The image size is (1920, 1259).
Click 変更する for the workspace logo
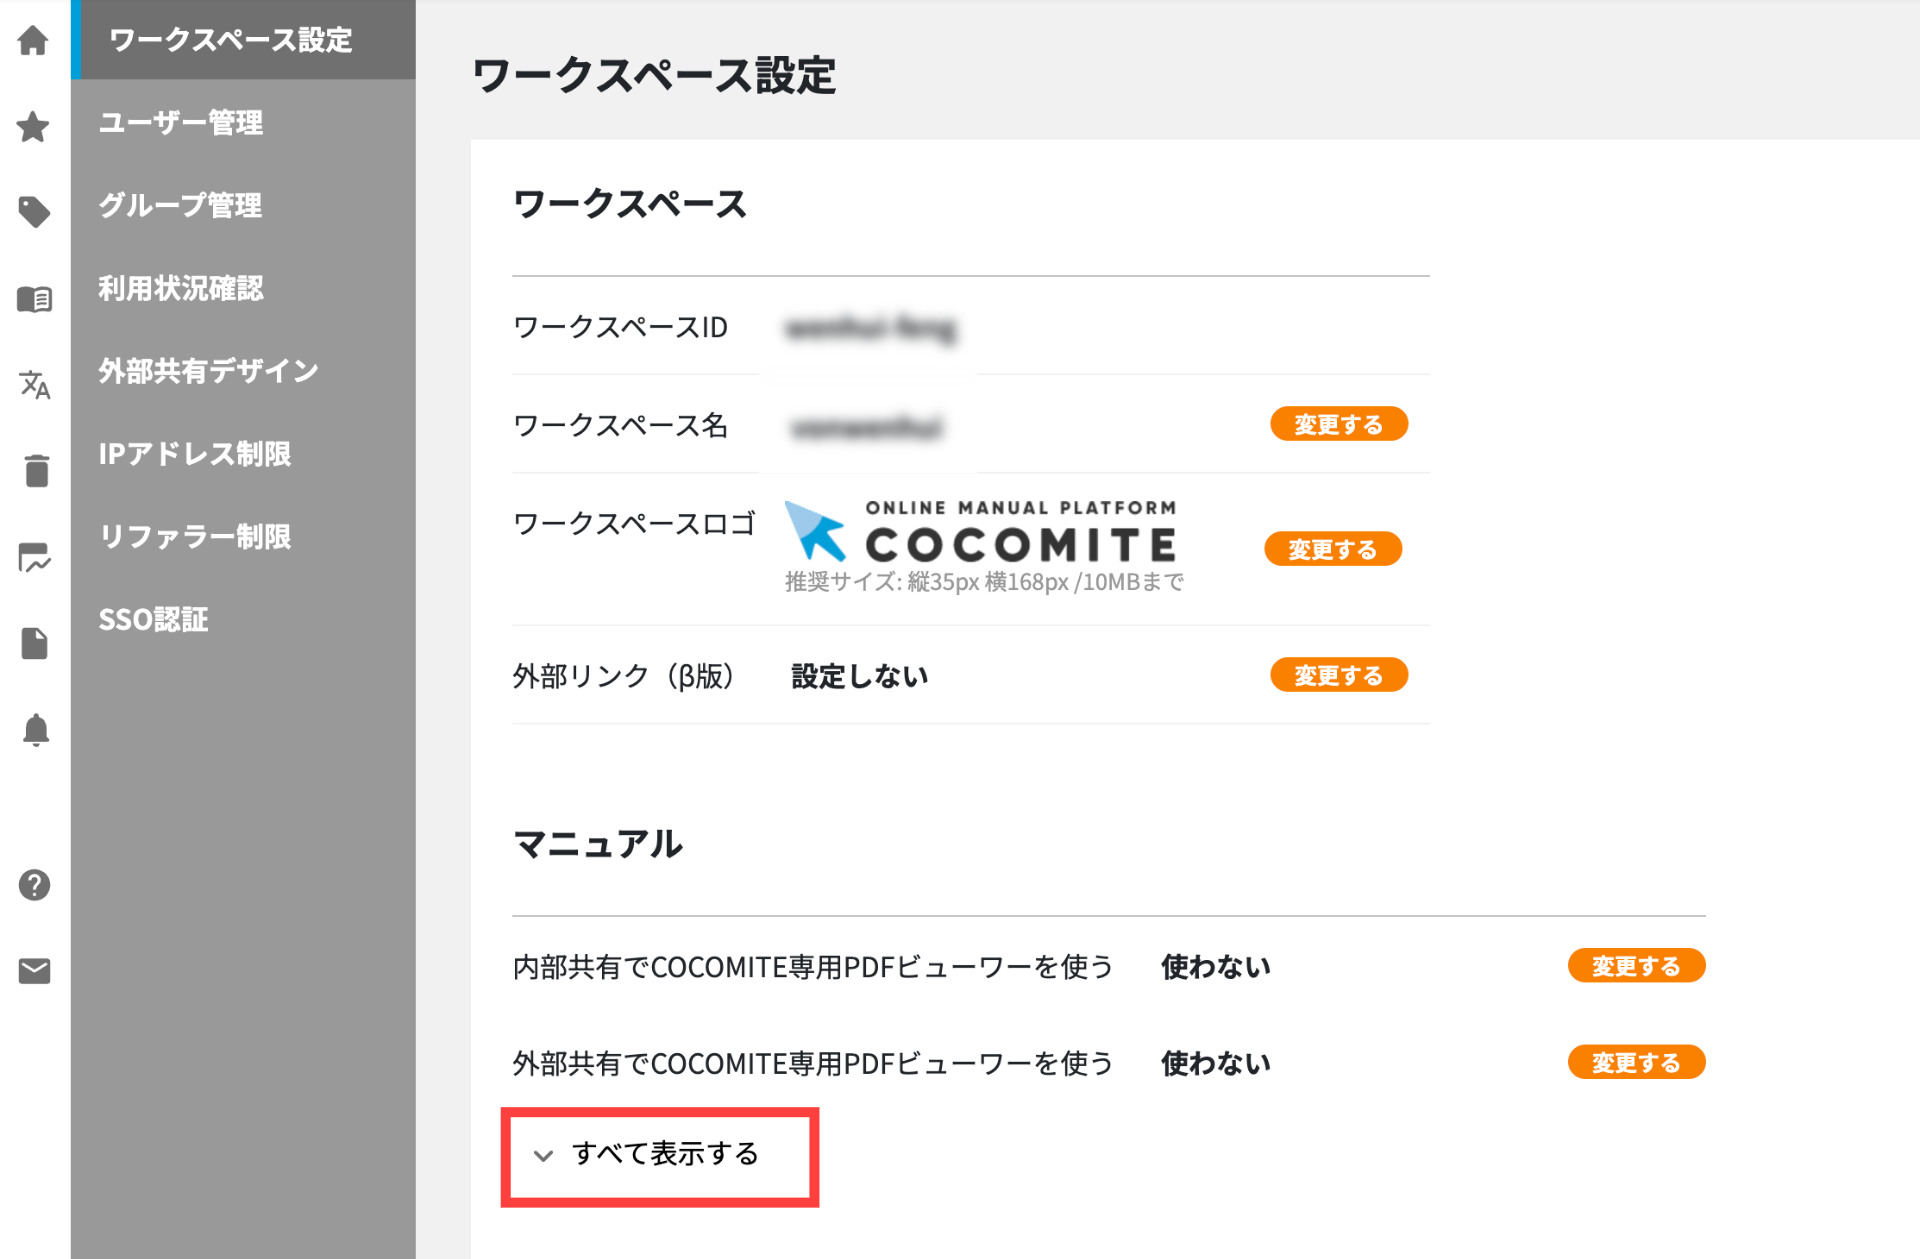(x=1332, y=549)
